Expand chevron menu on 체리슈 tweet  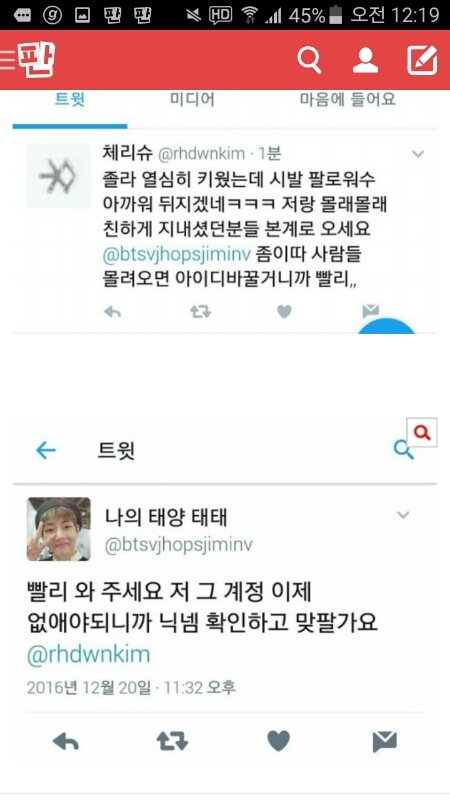click(418, 154)
